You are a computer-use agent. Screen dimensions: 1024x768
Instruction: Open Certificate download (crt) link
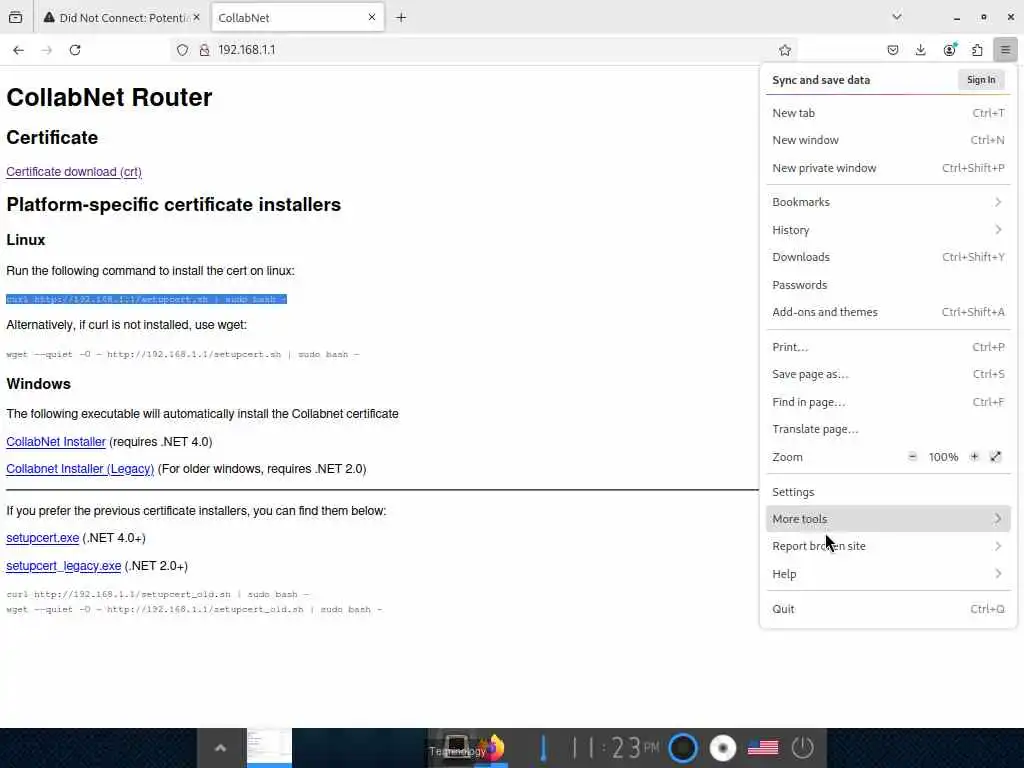(x=74, y=172)
